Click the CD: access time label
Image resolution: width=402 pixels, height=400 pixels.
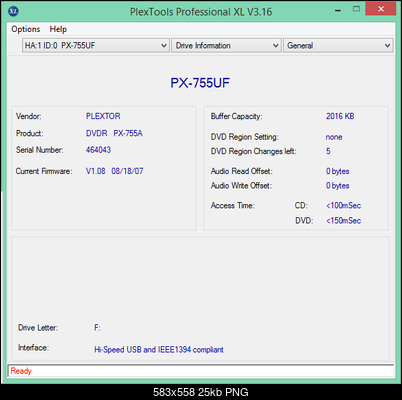point(301,206)
